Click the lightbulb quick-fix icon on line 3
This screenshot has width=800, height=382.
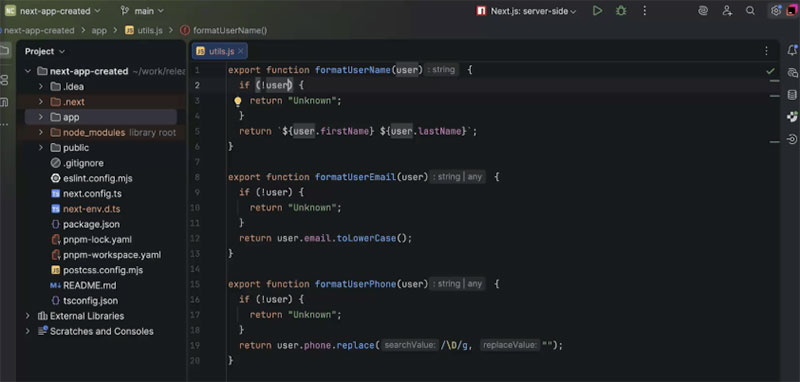237,101
